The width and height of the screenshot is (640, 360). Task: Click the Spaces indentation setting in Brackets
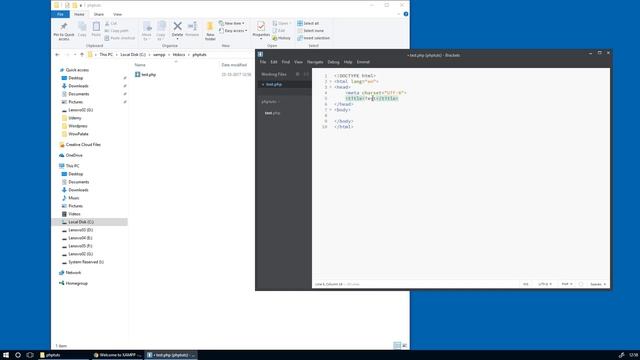pos(598,284)
